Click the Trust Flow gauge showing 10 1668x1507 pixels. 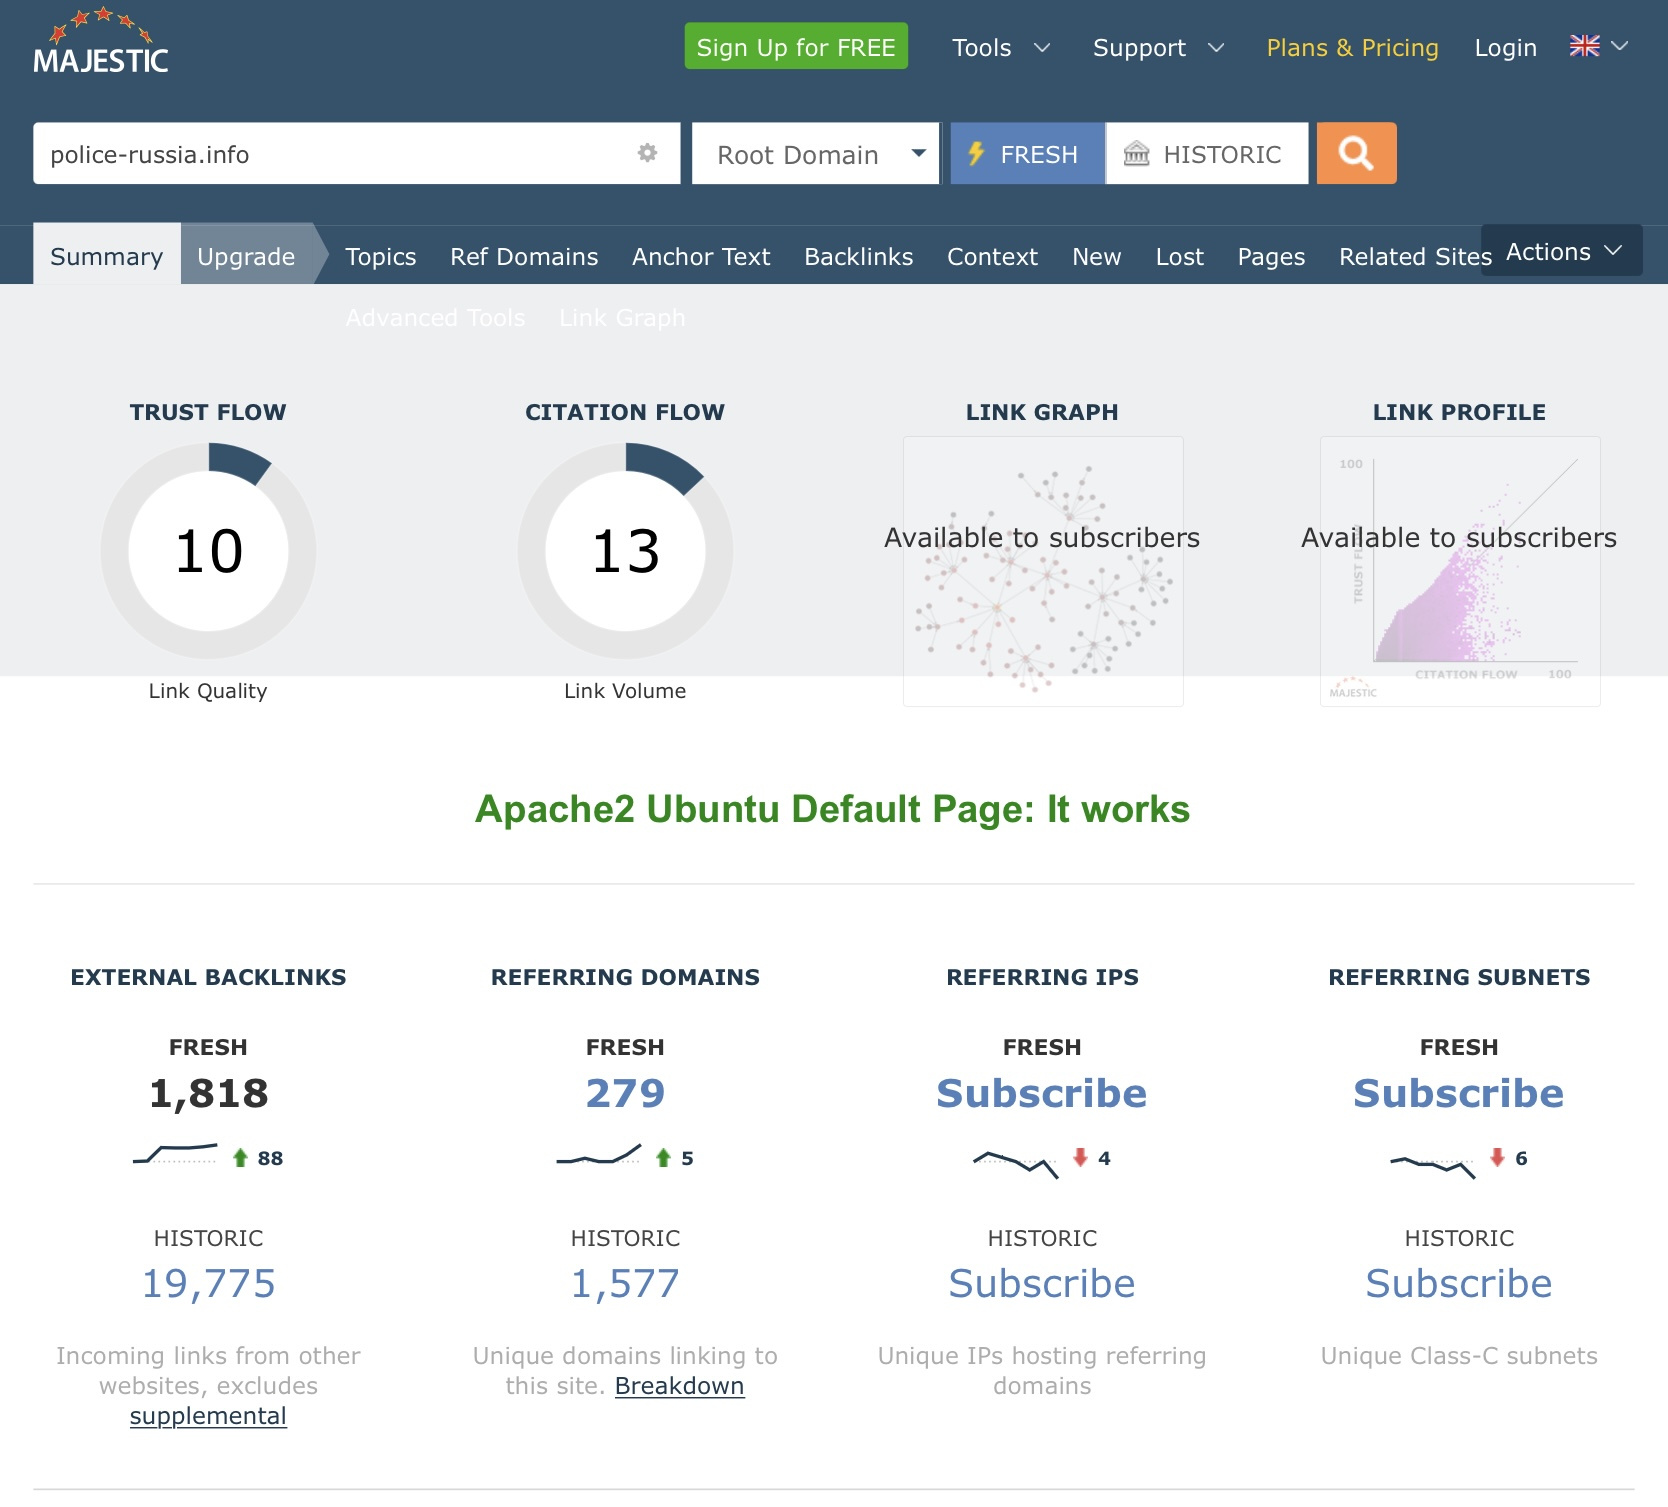point(208,551)
